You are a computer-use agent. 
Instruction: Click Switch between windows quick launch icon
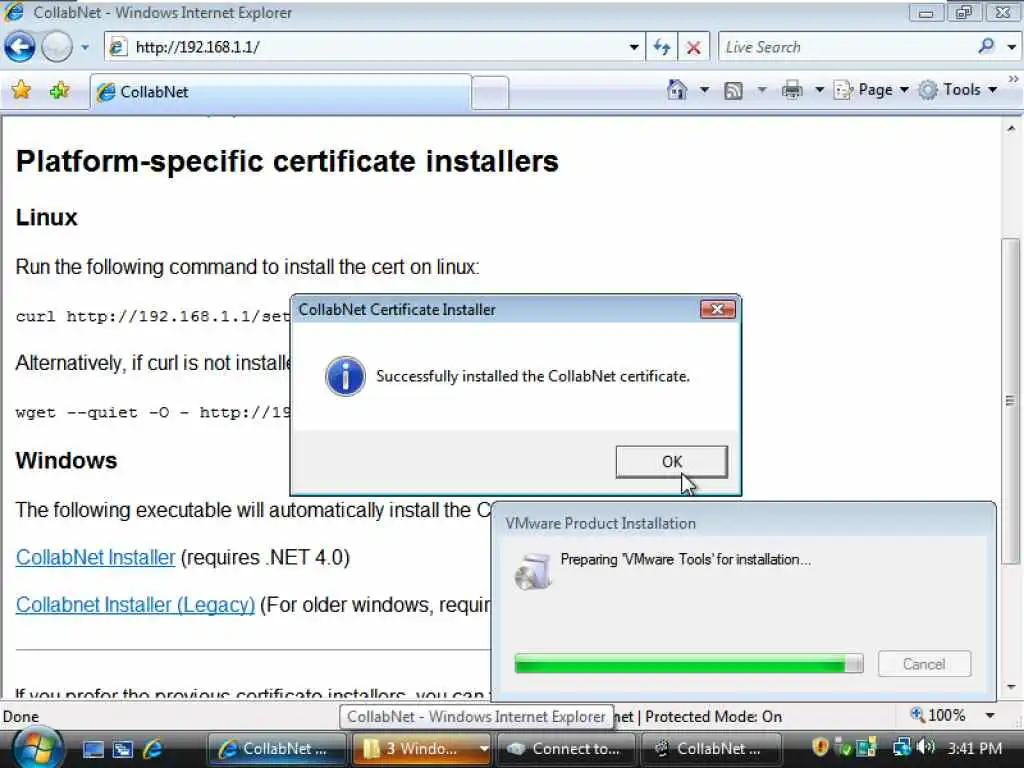click(x=123, y=749)
